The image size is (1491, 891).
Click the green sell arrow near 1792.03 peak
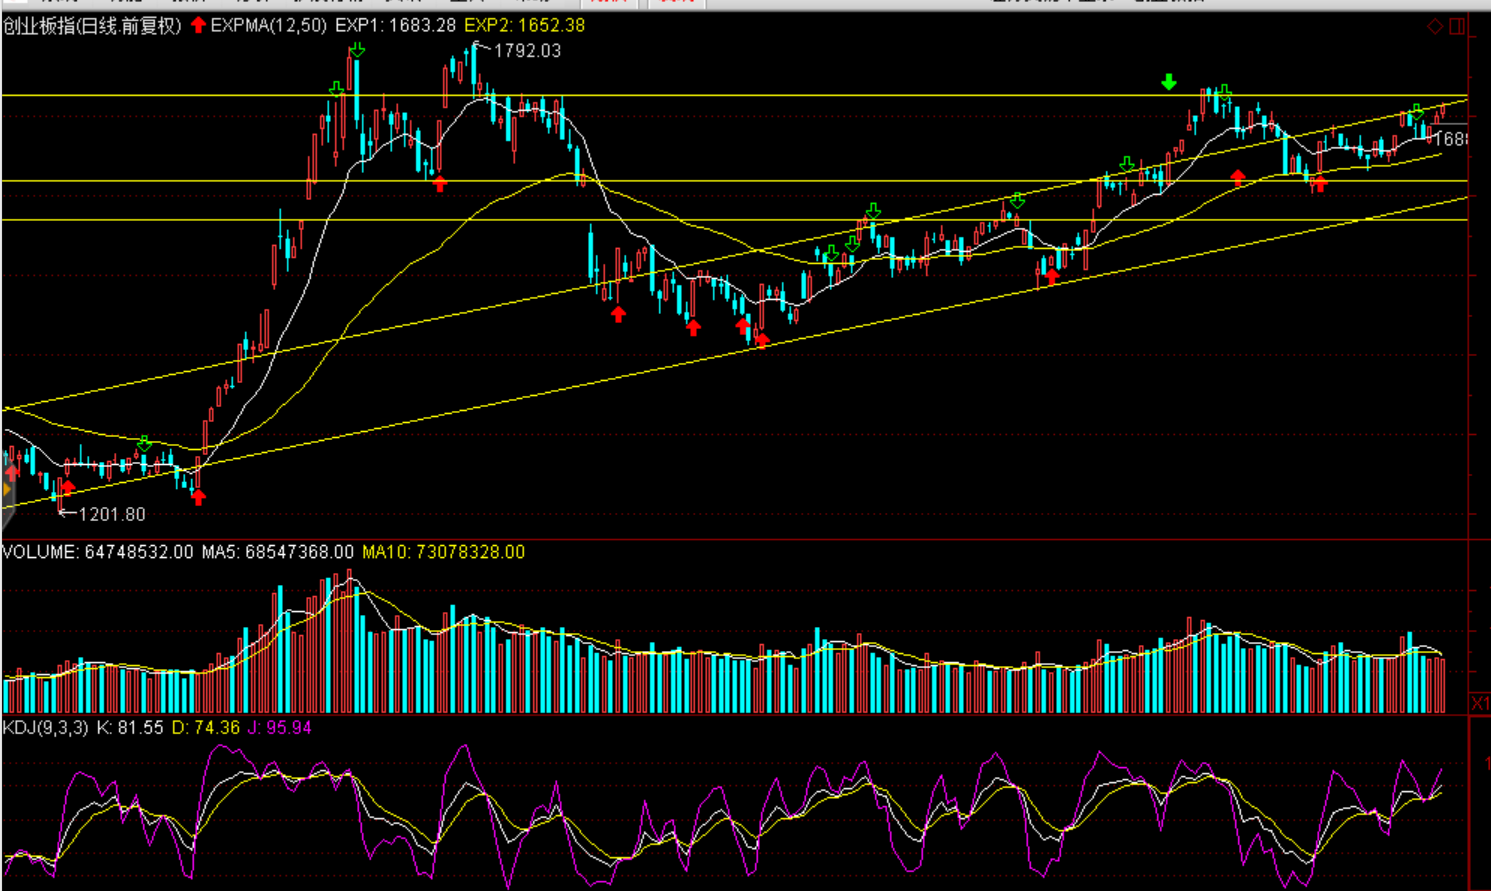[357, 50]
